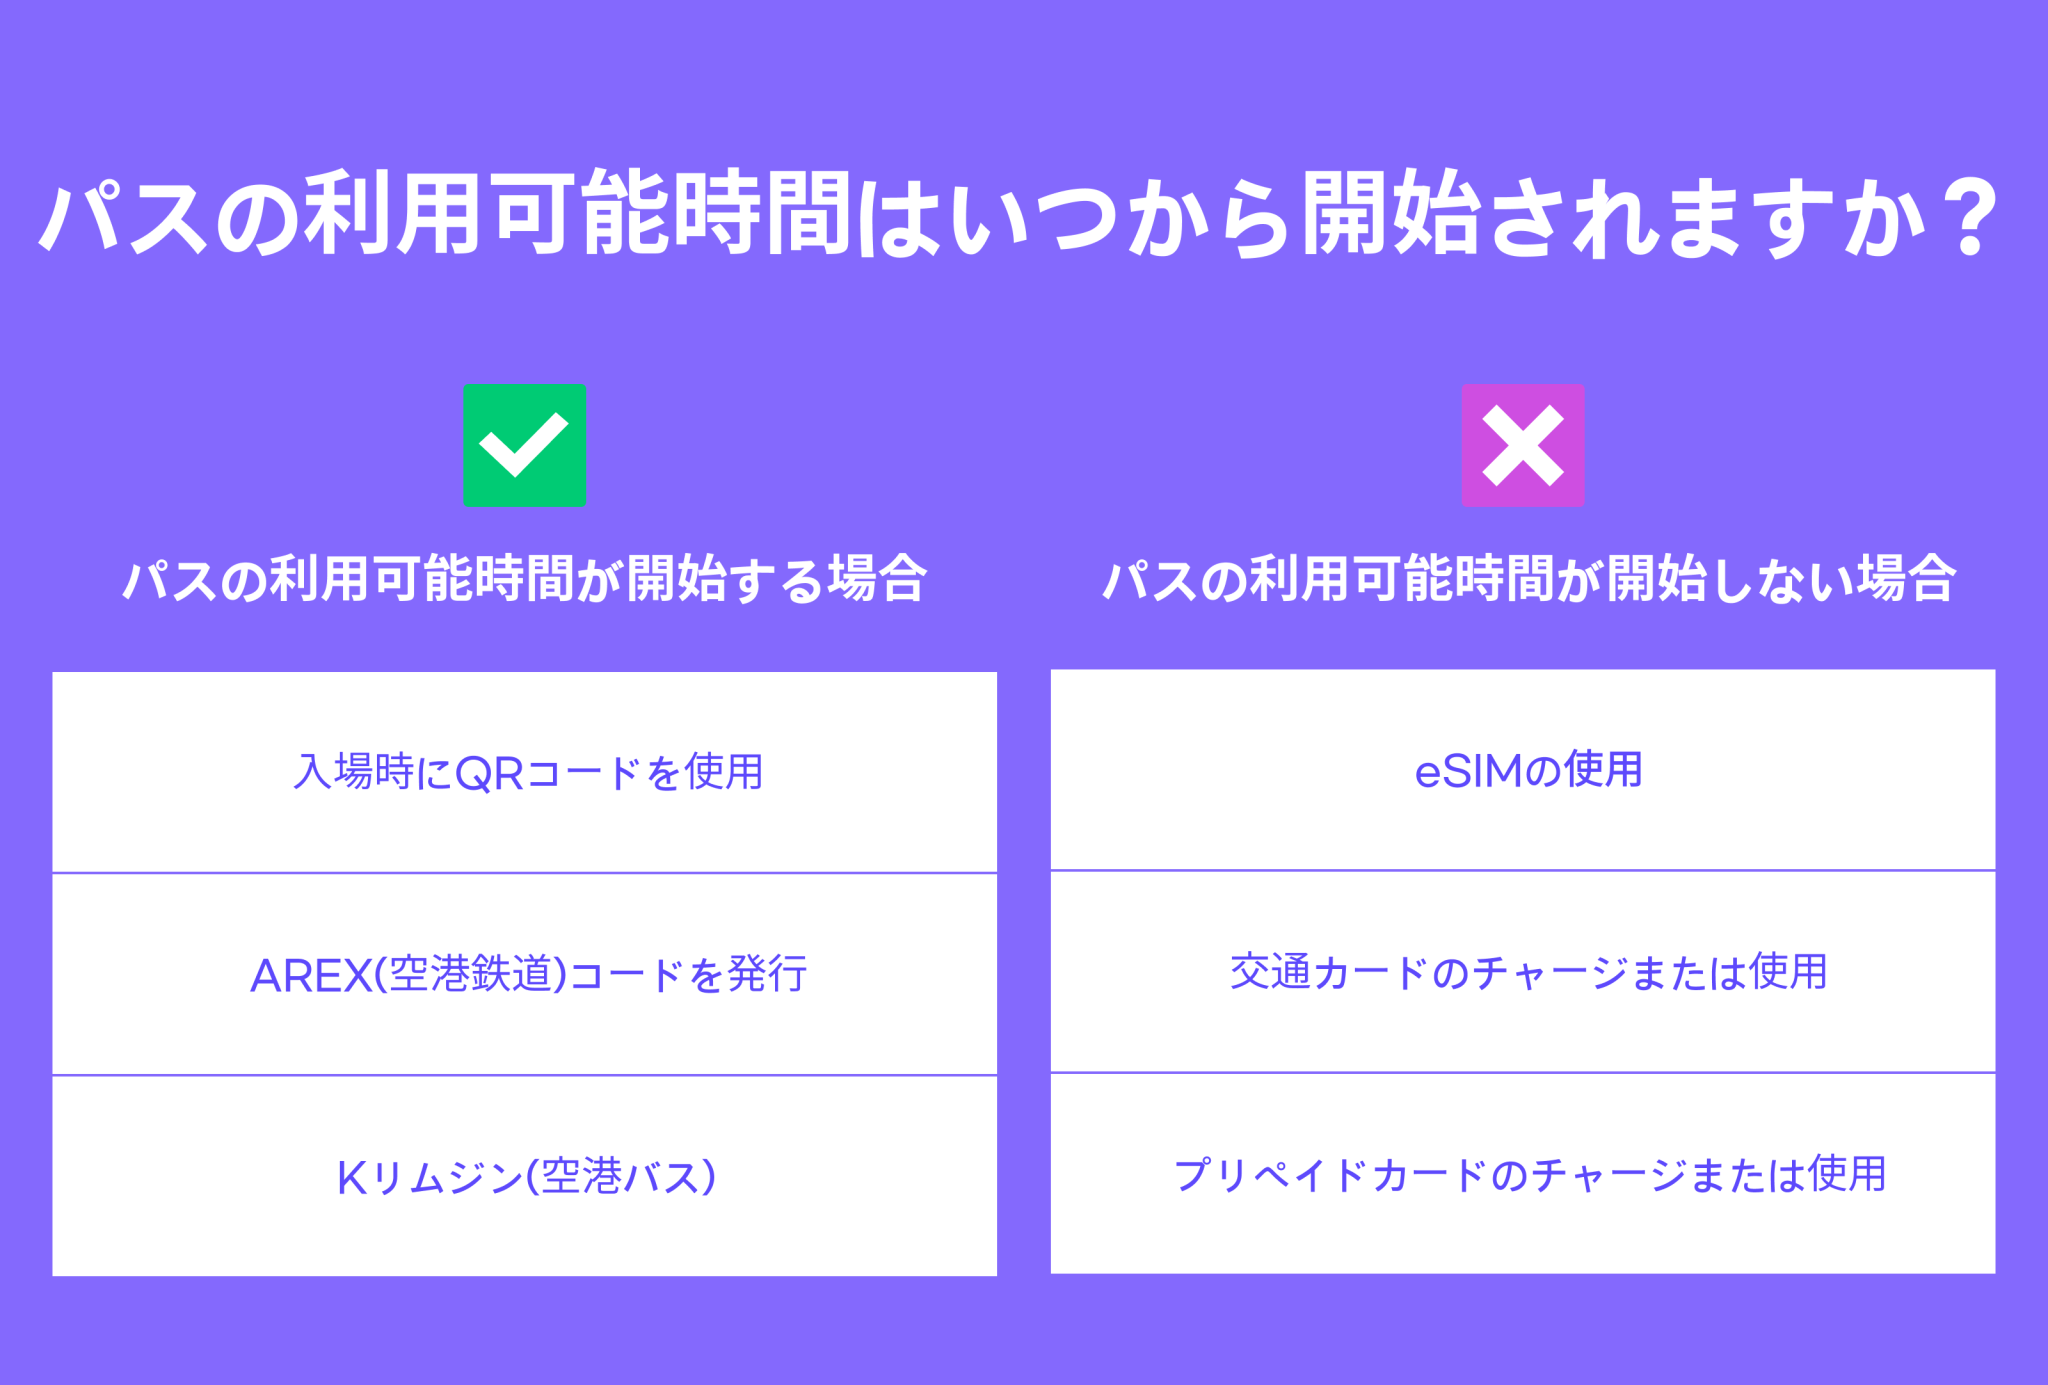Click the QR text in first row
2048x1385 pixels.
489,773
